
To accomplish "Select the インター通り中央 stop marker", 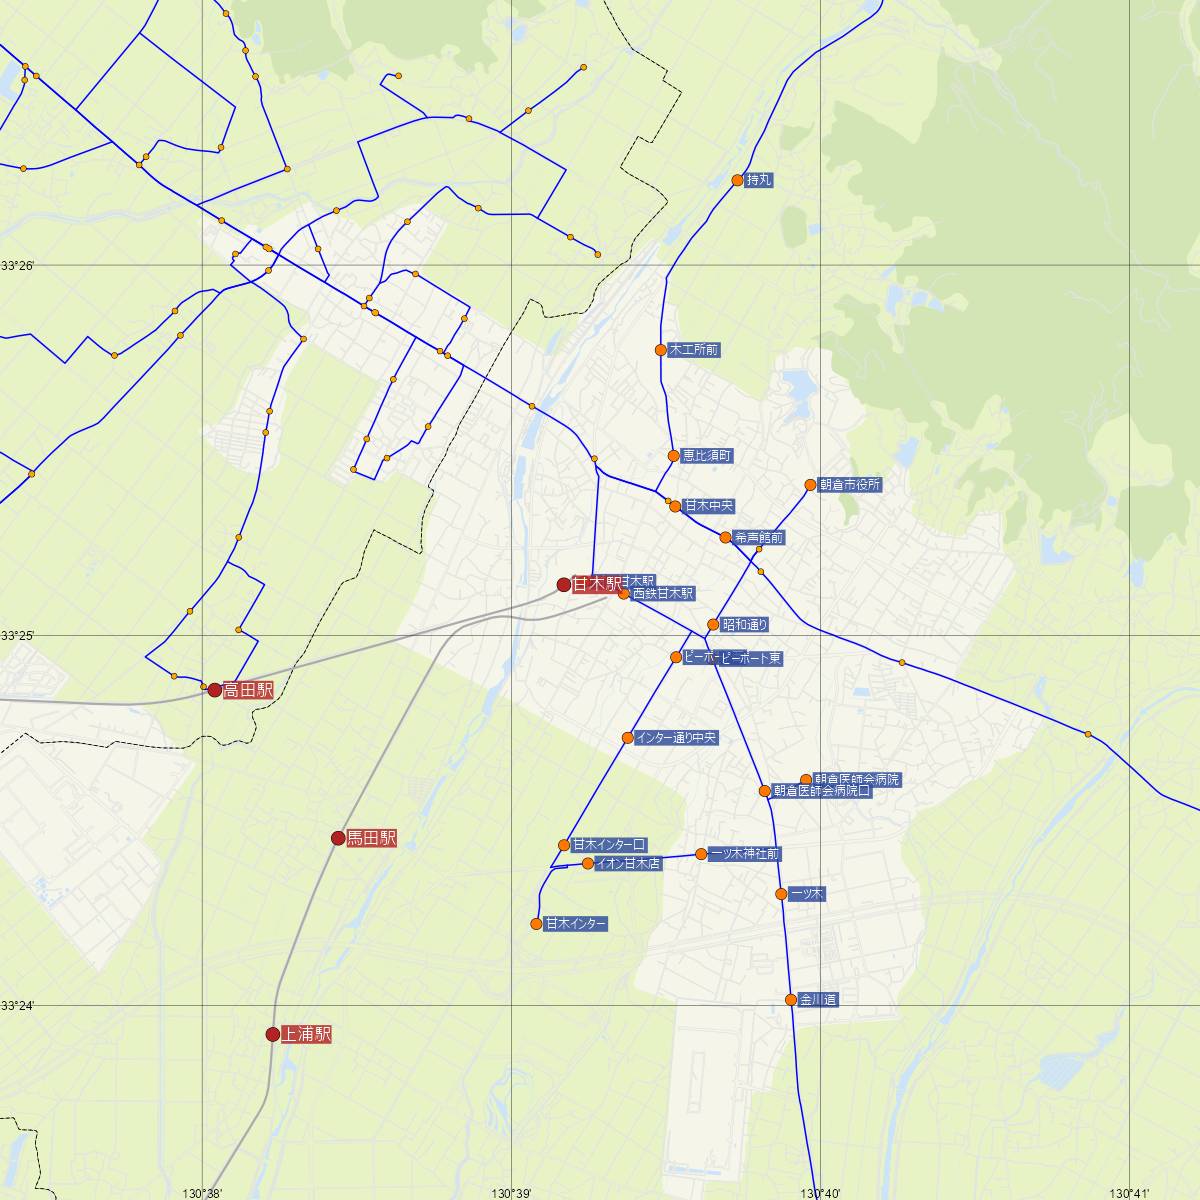I will 628,738.
